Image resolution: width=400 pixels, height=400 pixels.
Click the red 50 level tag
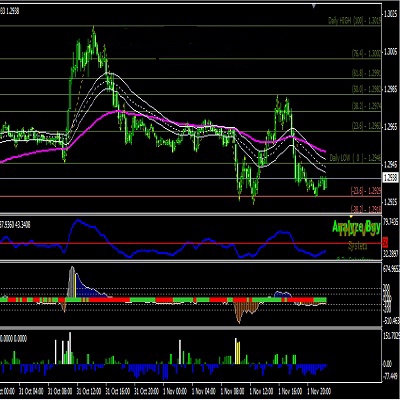[386, 242]
